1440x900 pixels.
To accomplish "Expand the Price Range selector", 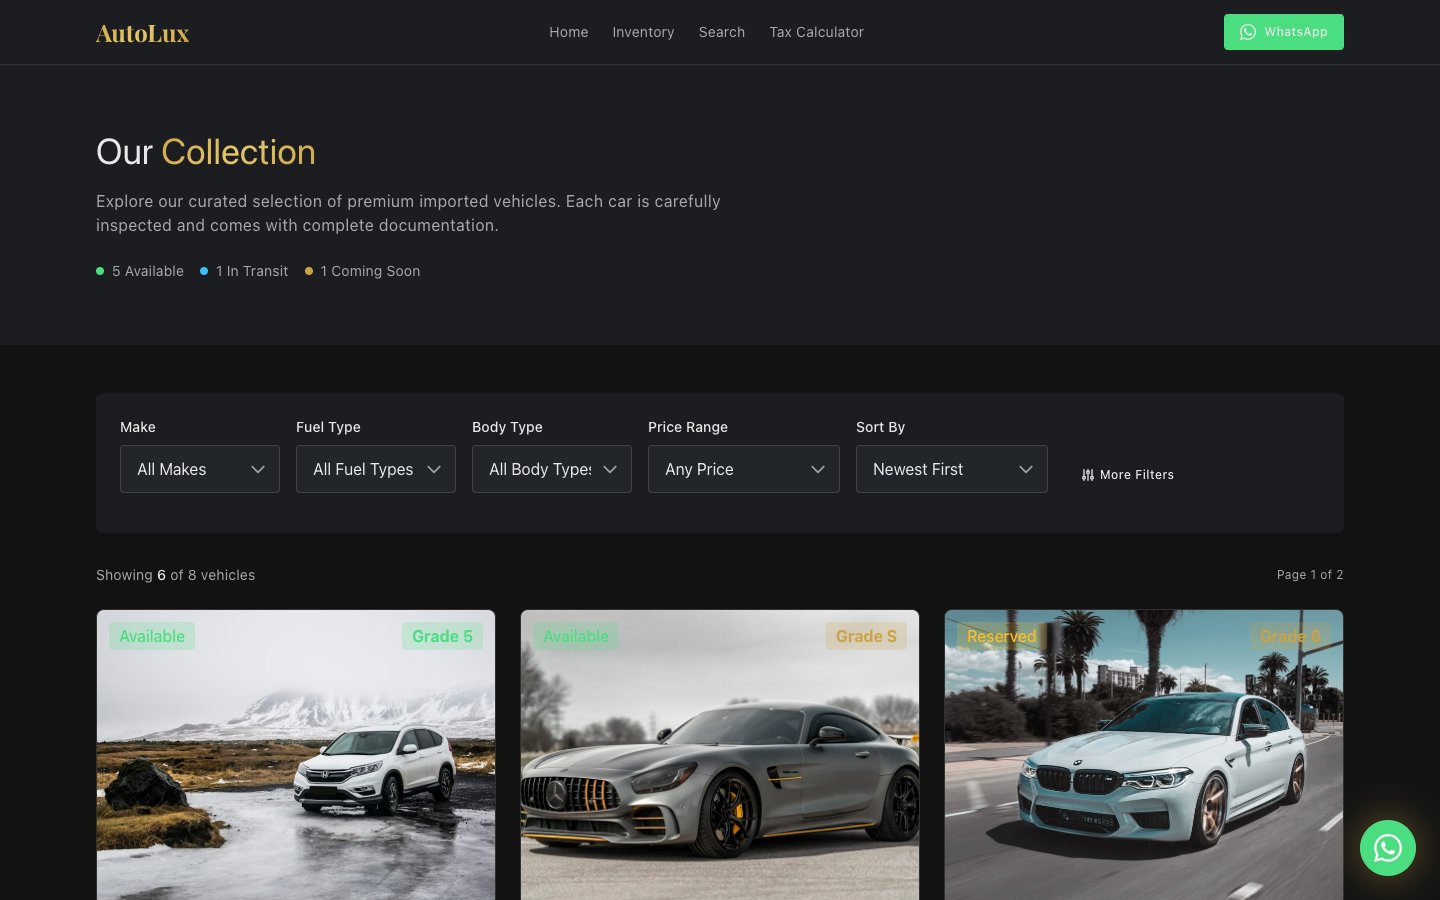I will click(744, 469).
